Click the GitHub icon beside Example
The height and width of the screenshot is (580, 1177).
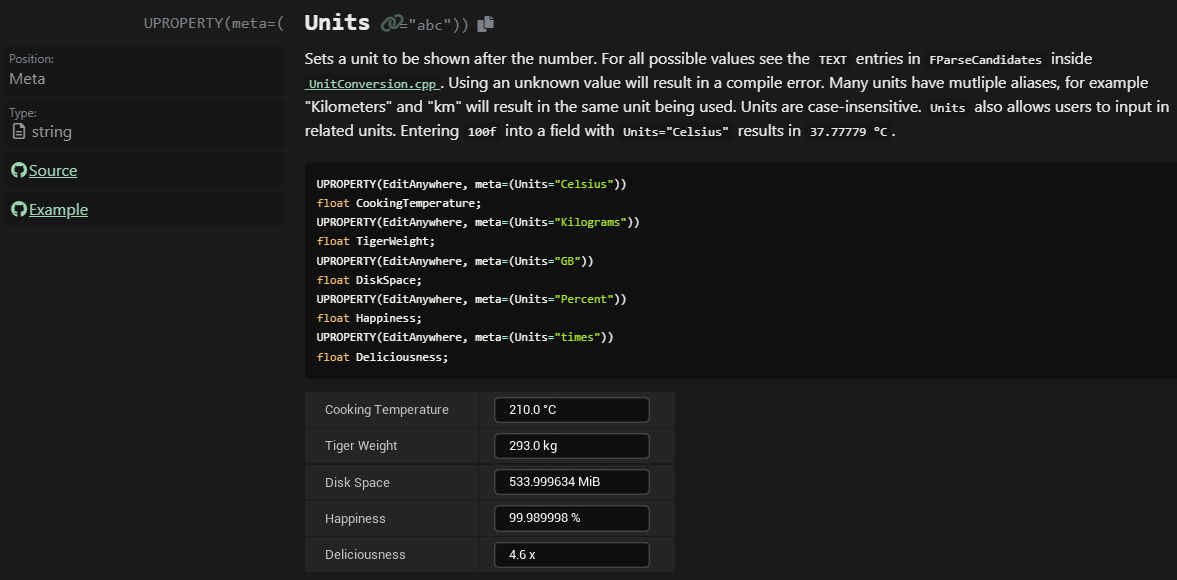coord(19,209)
